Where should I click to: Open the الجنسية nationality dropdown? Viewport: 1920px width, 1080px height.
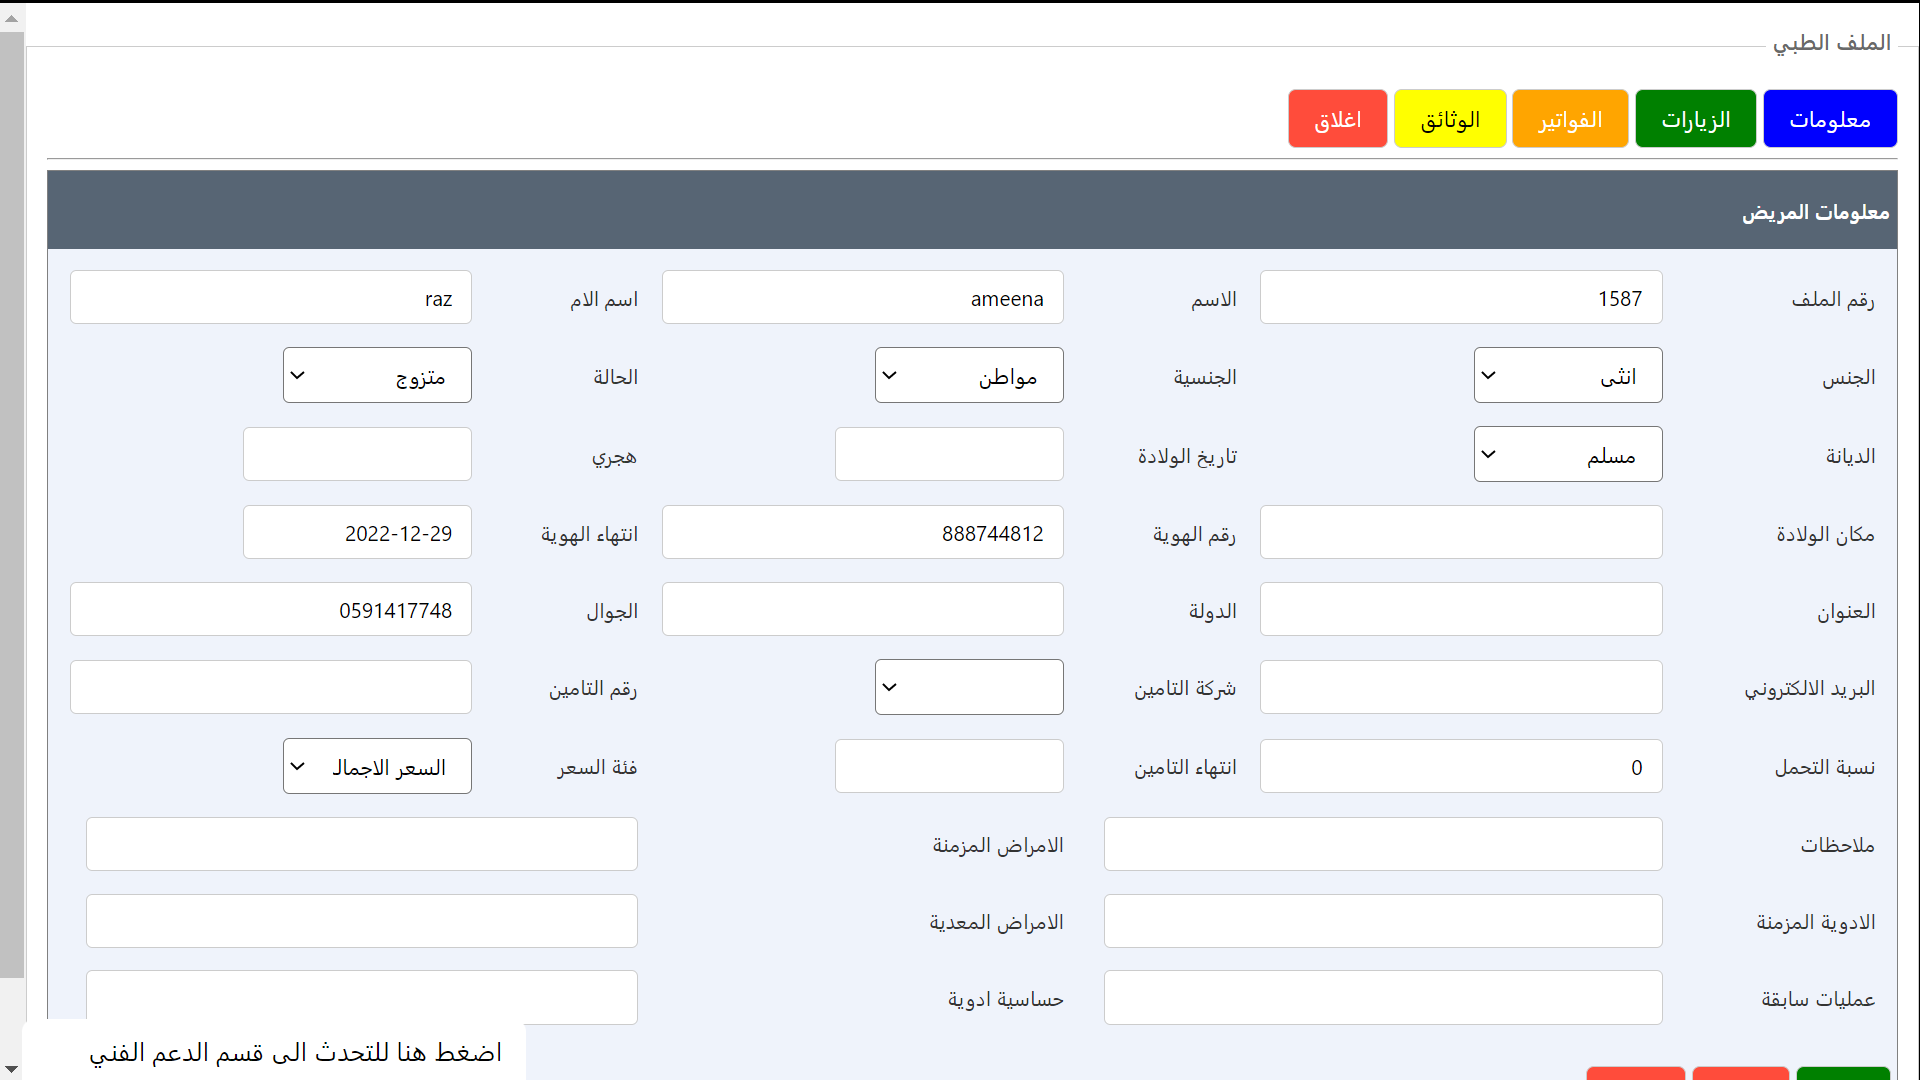[968, 375]
